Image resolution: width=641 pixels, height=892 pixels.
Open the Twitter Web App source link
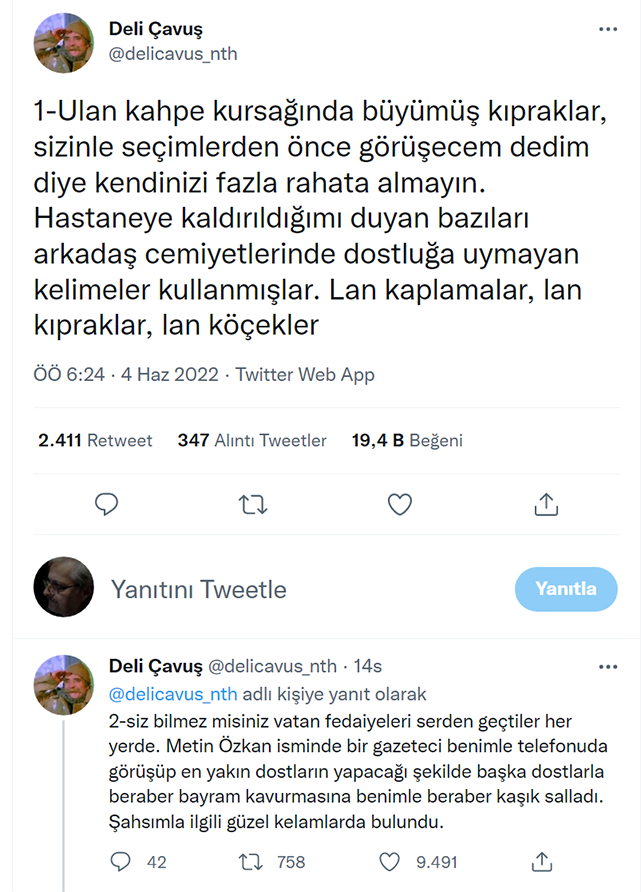tap(305, 375)
